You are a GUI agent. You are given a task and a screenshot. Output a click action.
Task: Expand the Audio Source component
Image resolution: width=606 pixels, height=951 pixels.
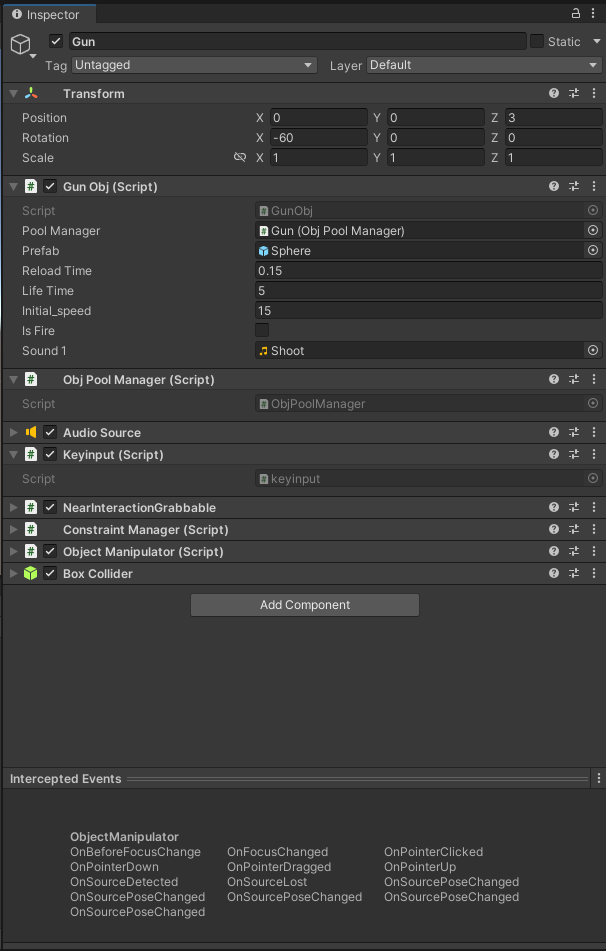13,432
